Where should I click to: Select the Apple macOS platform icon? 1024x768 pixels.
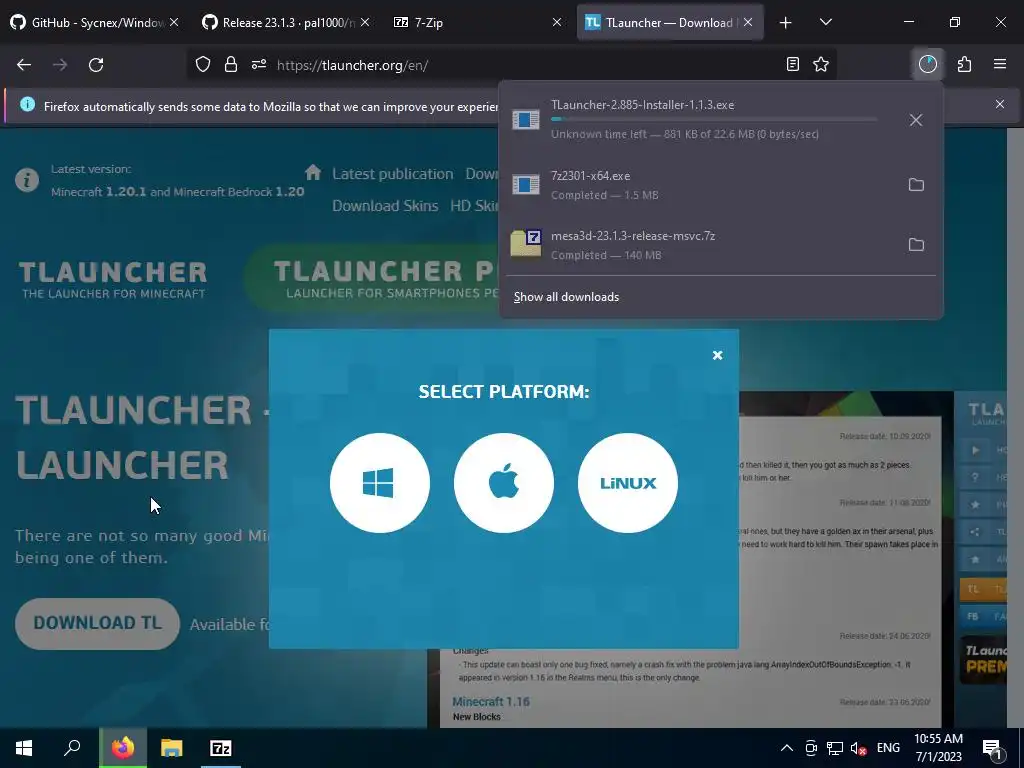click(504, 483)
